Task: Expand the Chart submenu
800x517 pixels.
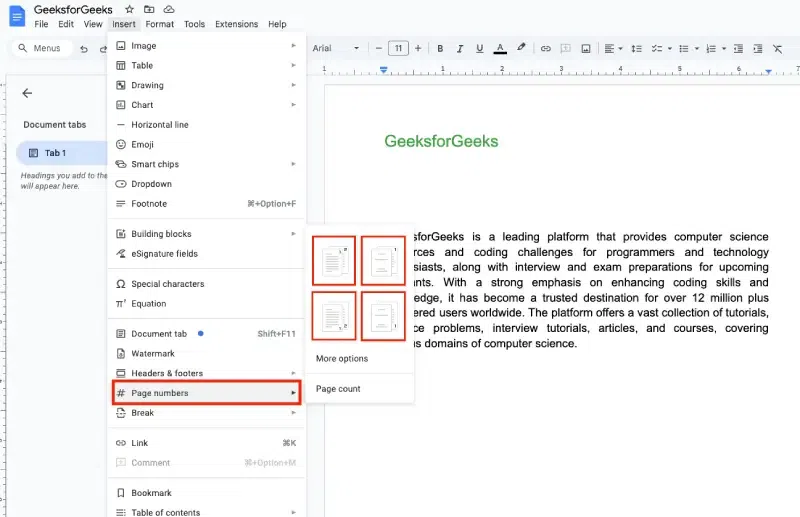Action: click(x=206, y=105)
